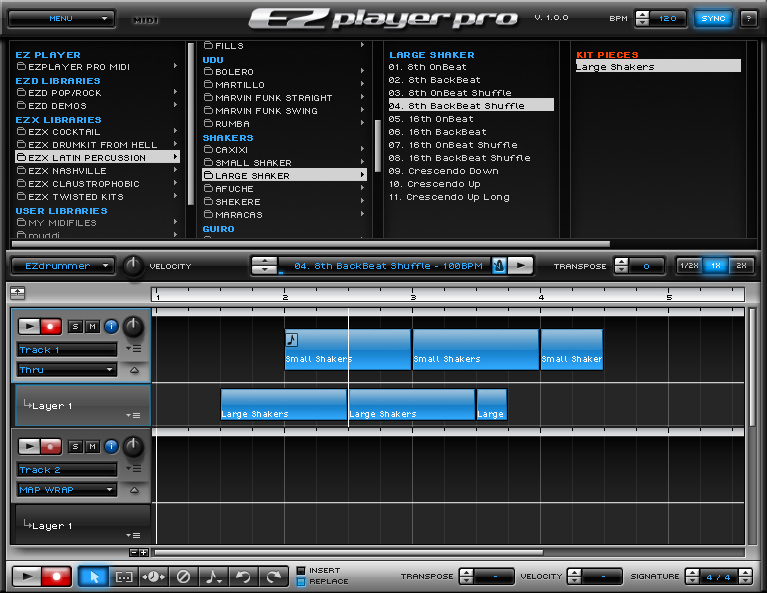This screenshot has height=593, width=767.
Task: Toggle host SYNC button
Action: click(x=713, y=19)
